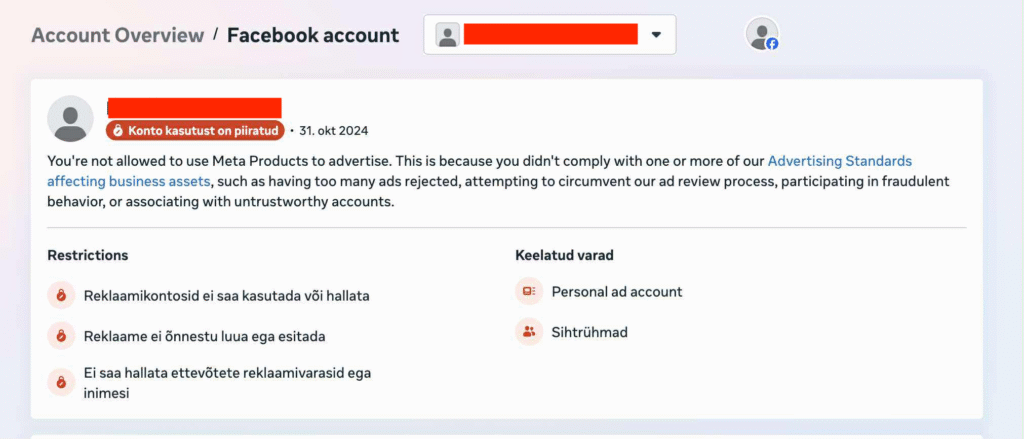
Task: Click the lock icon beside Reklaame ei õnnestu
Action: click(61, 336)
